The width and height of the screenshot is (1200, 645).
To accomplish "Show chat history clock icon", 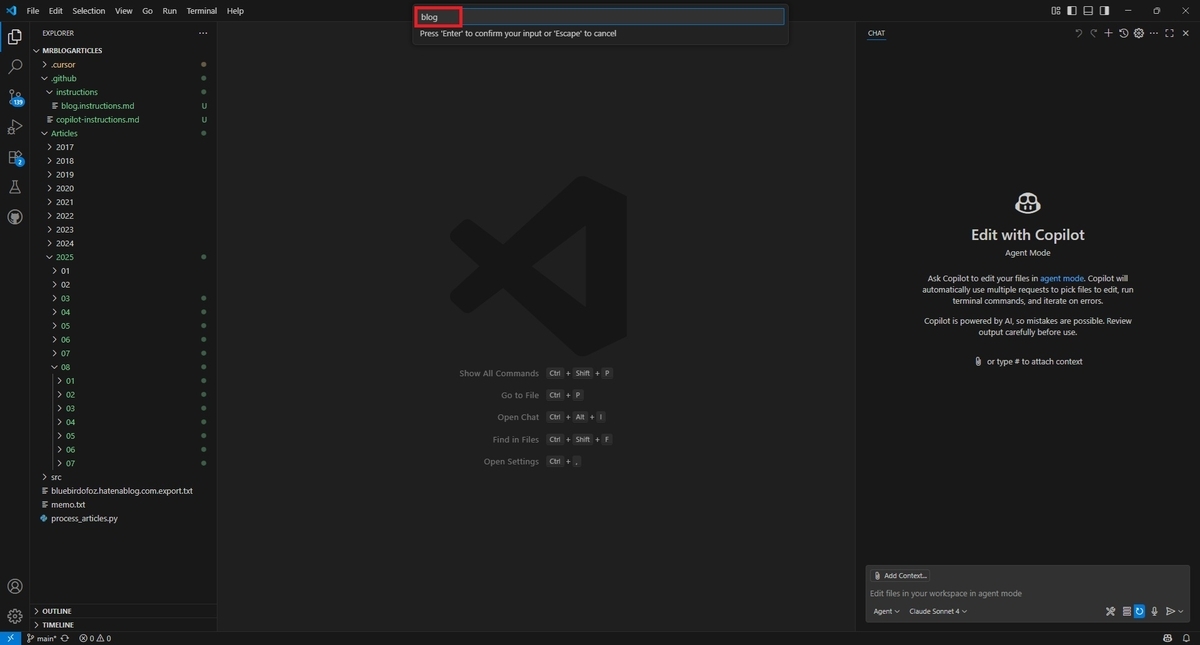I will tap(1123, 33).
